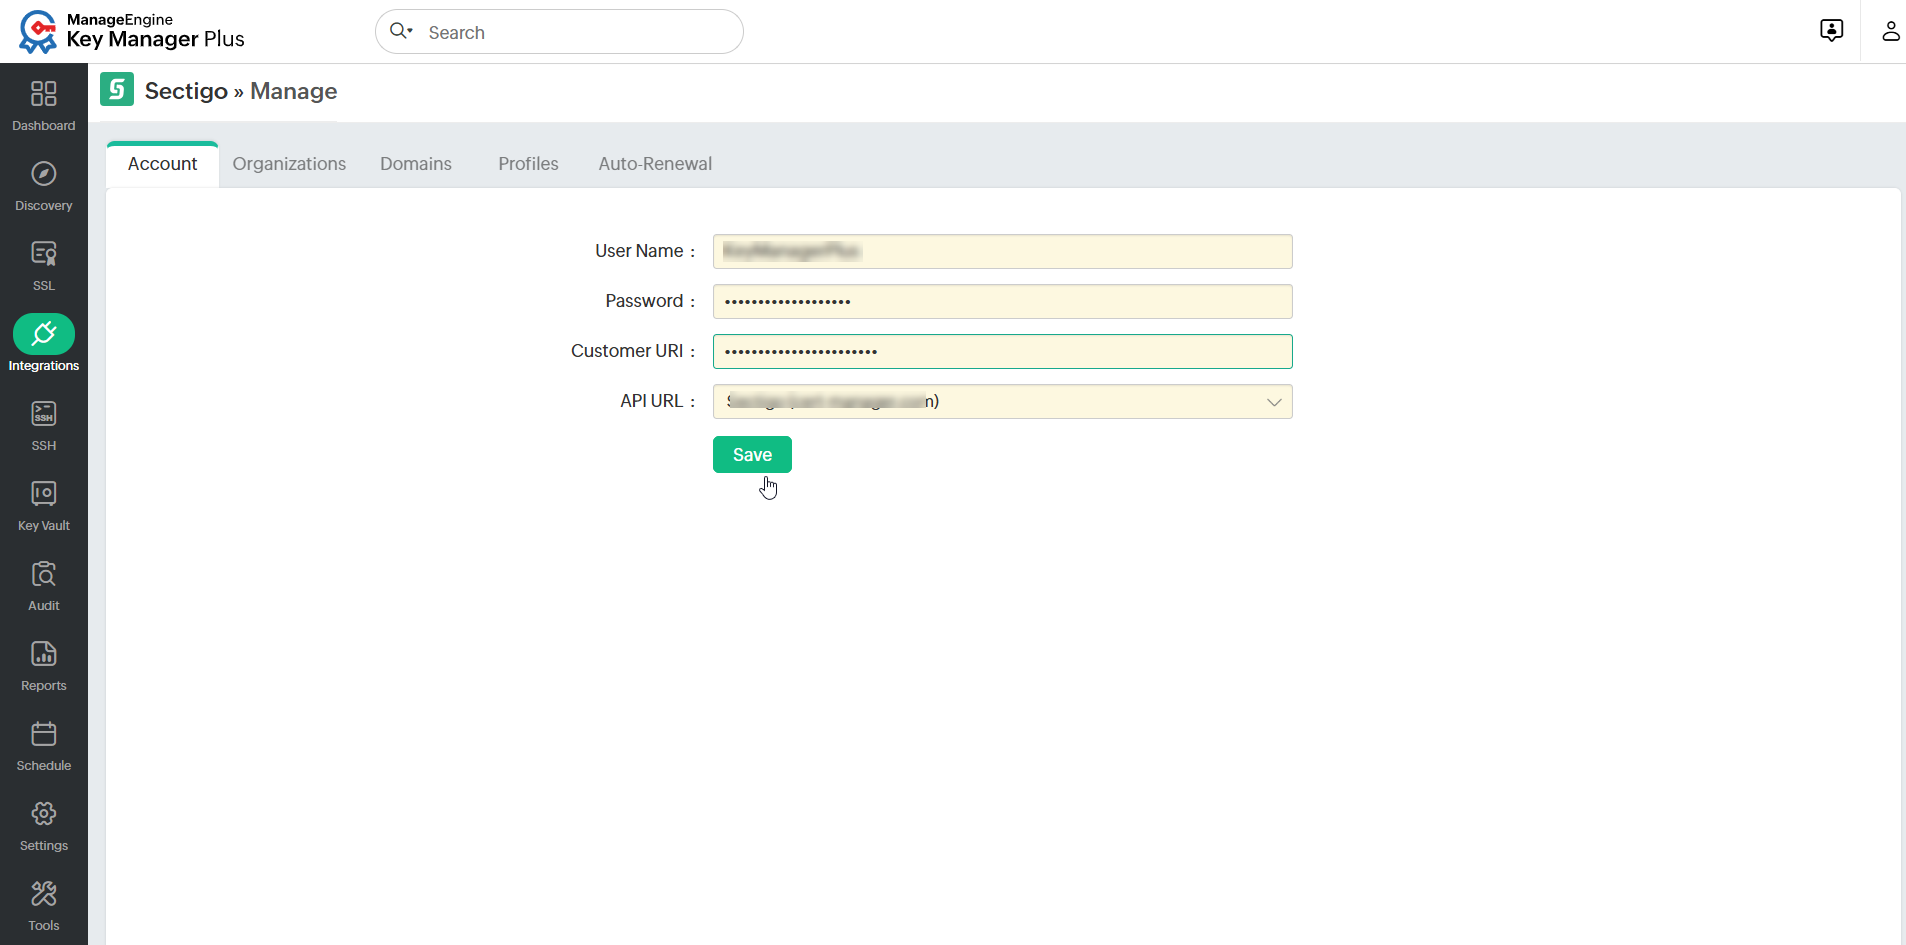Open the Key Vault section

(44, 505)
